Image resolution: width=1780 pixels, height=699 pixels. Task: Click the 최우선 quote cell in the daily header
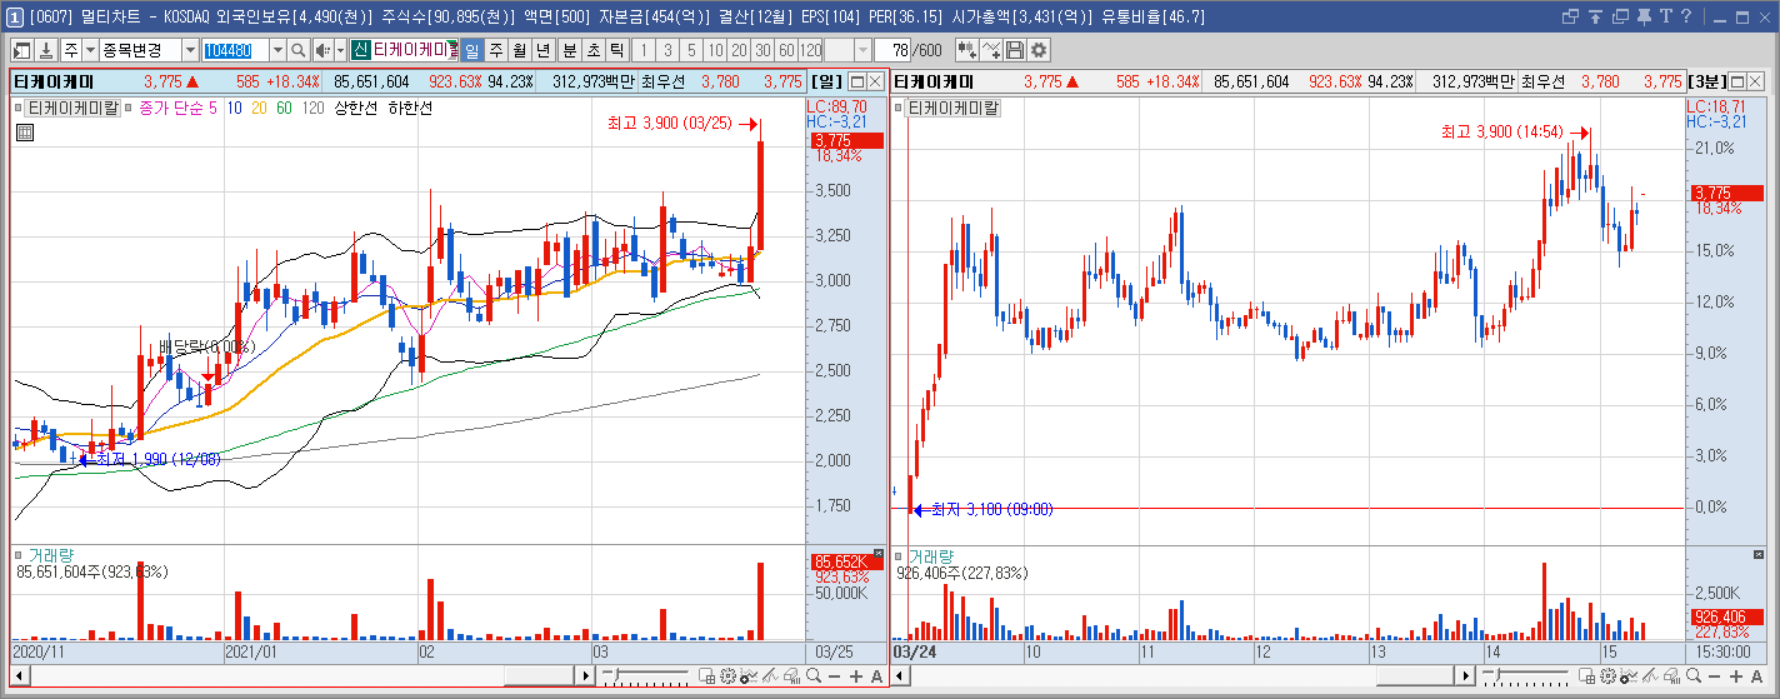(x=663, y=82)
